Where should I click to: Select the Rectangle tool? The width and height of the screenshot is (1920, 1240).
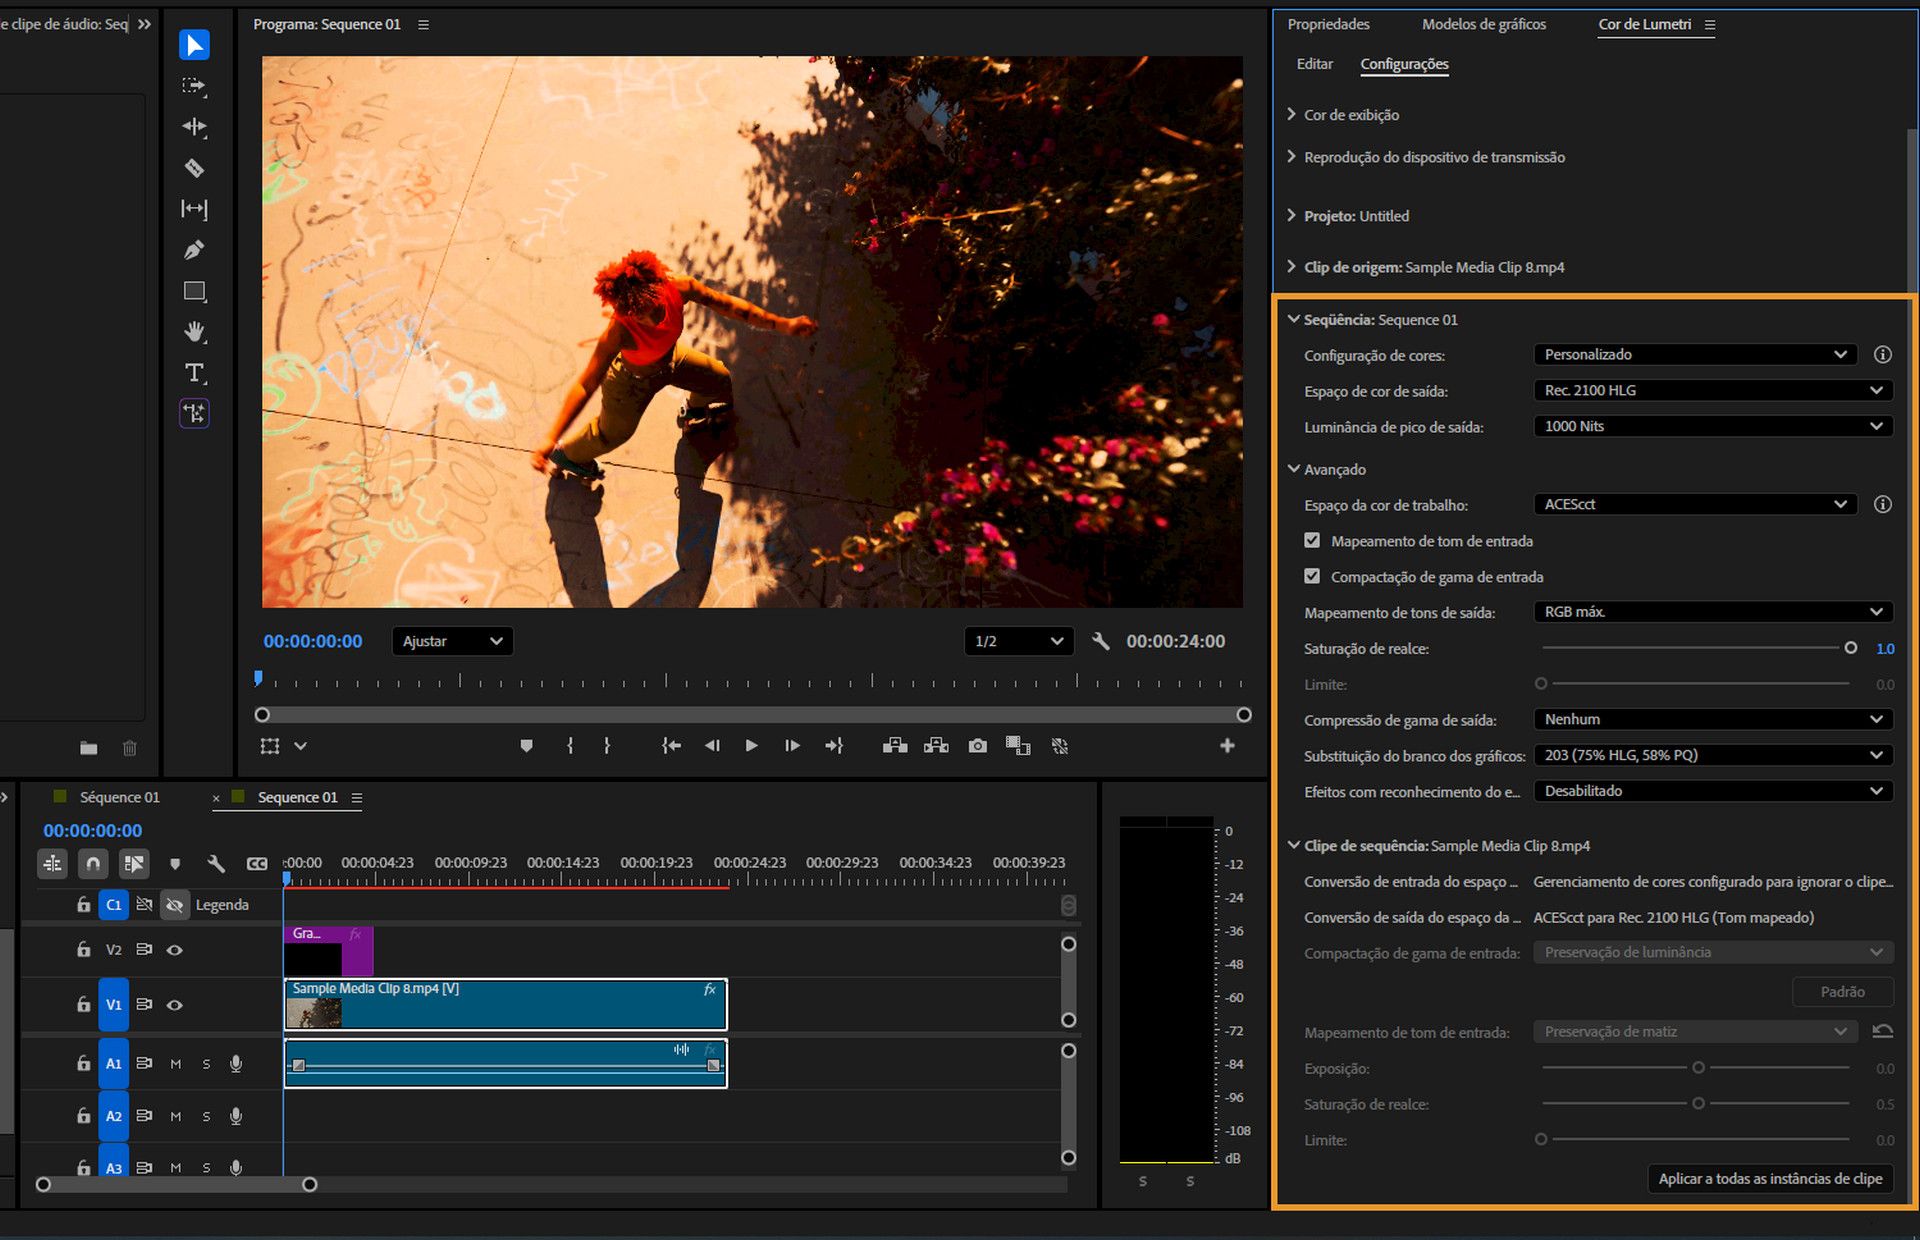195,291
